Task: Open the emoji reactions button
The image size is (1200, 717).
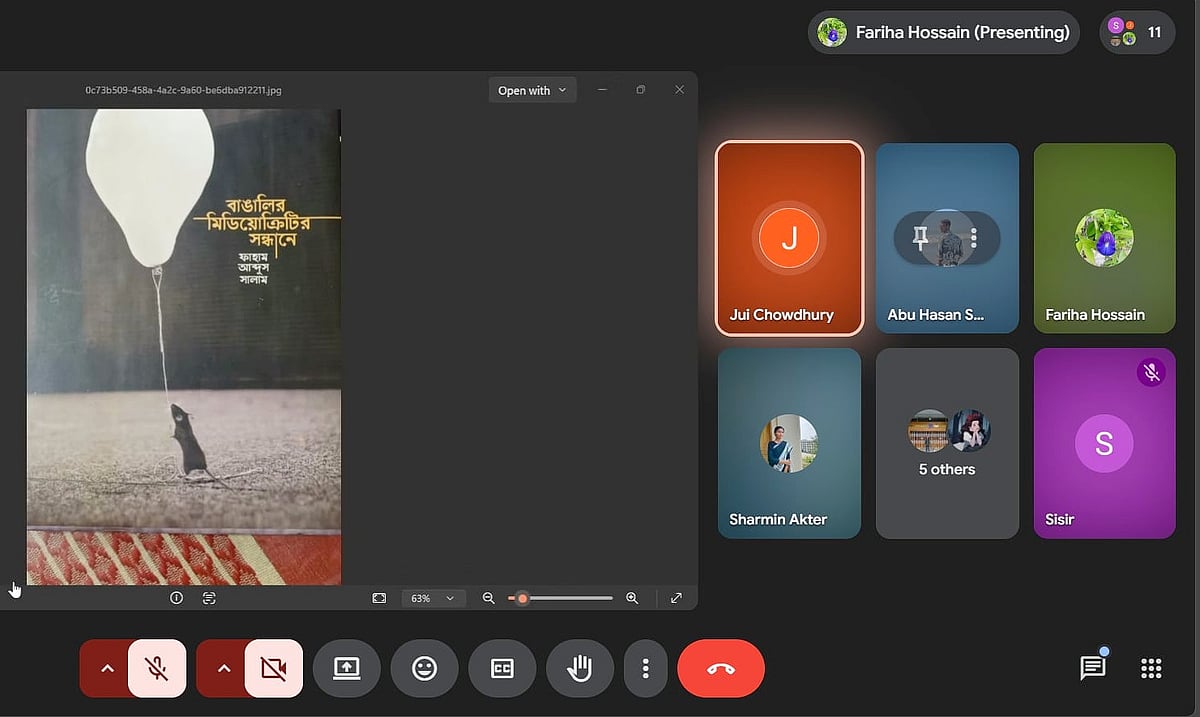Action: pos(425,668)
